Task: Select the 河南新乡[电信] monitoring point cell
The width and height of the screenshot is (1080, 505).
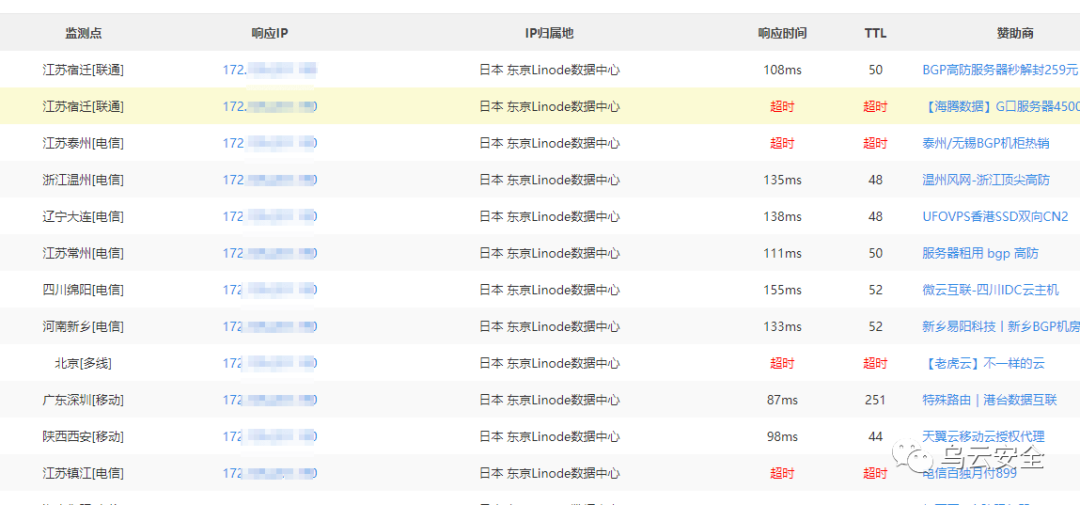Action: point(83,327)
